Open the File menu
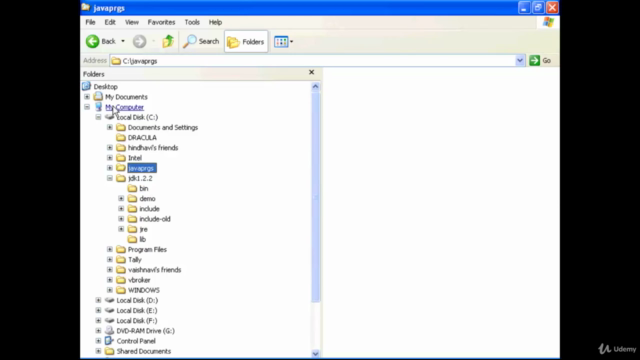 [x=90, y=22]
